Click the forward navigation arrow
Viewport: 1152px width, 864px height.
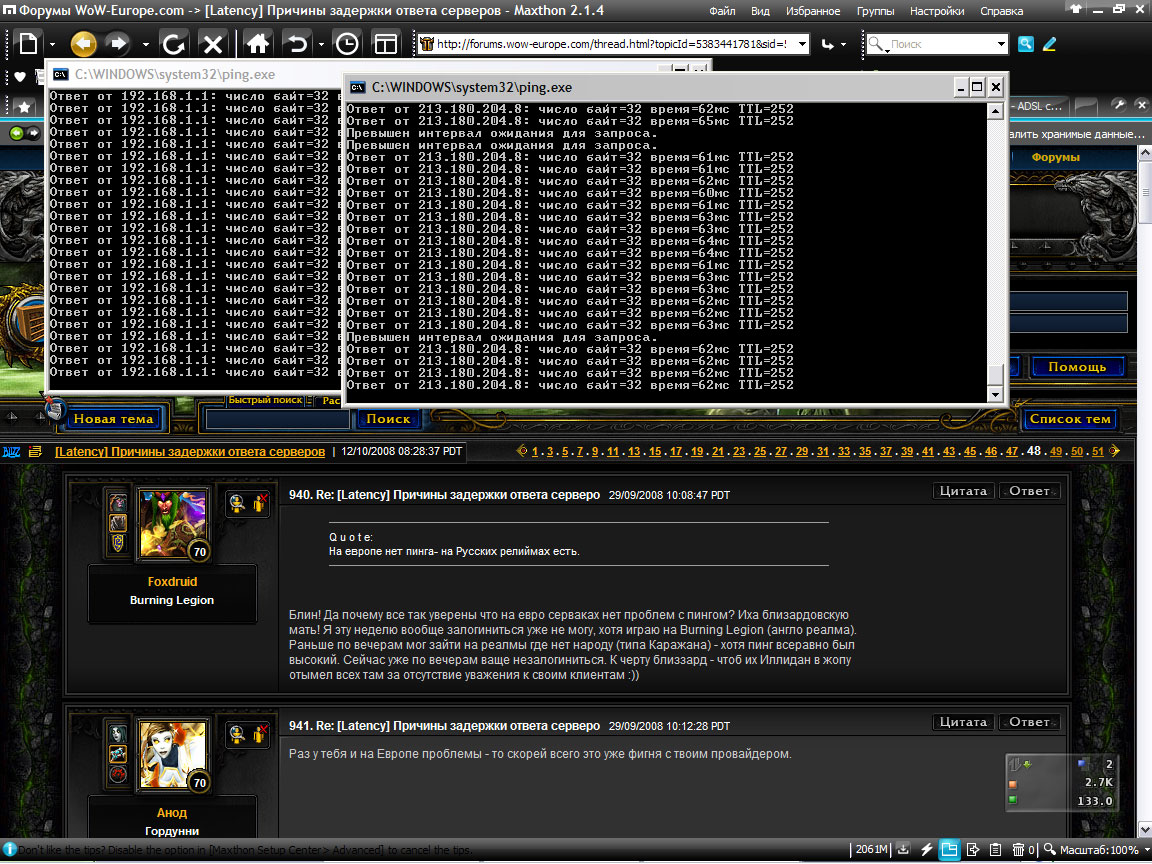point(118,44)
